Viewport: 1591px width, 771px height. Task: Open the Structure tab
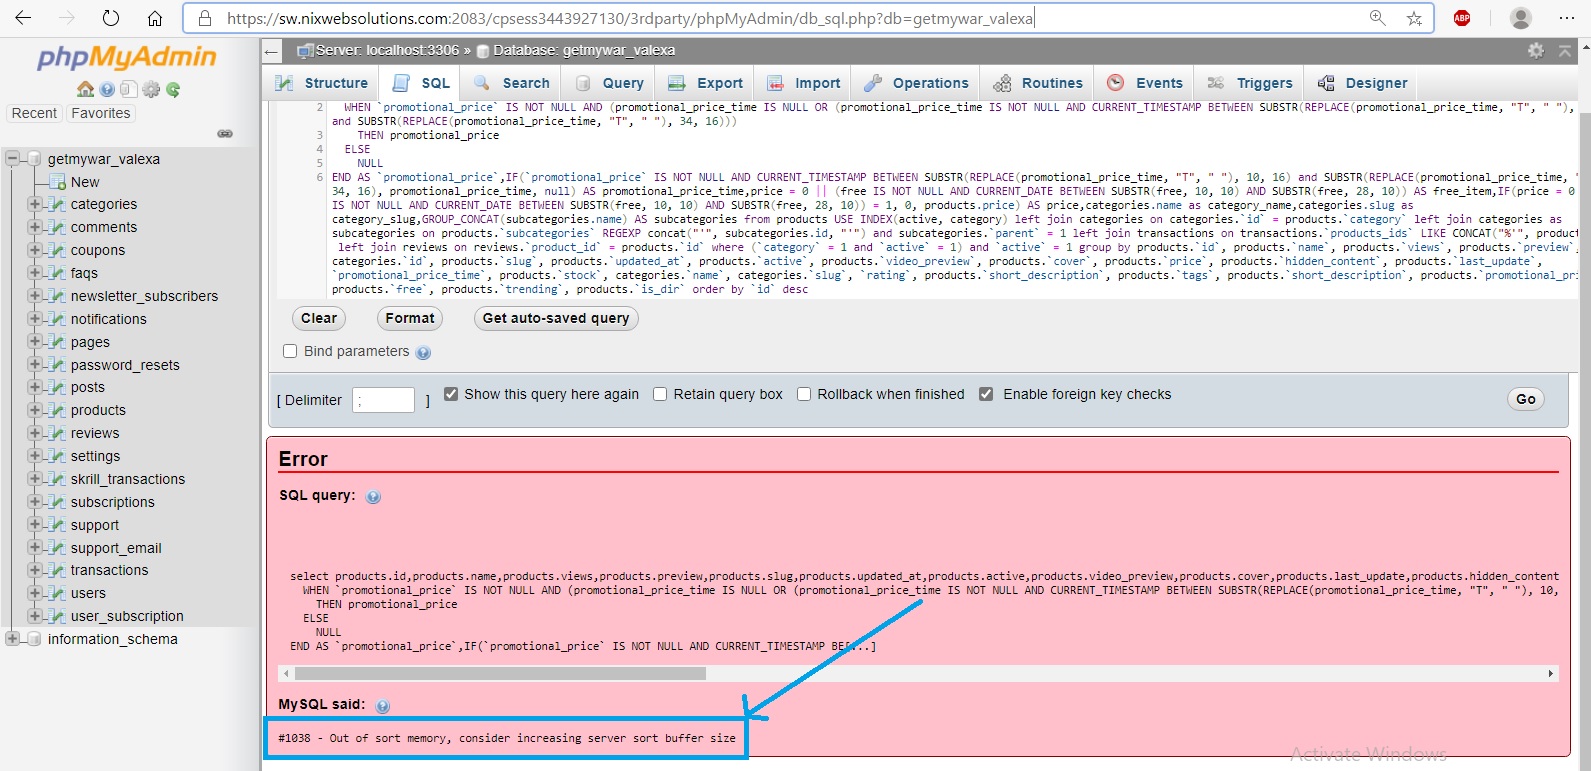[322, 83]
